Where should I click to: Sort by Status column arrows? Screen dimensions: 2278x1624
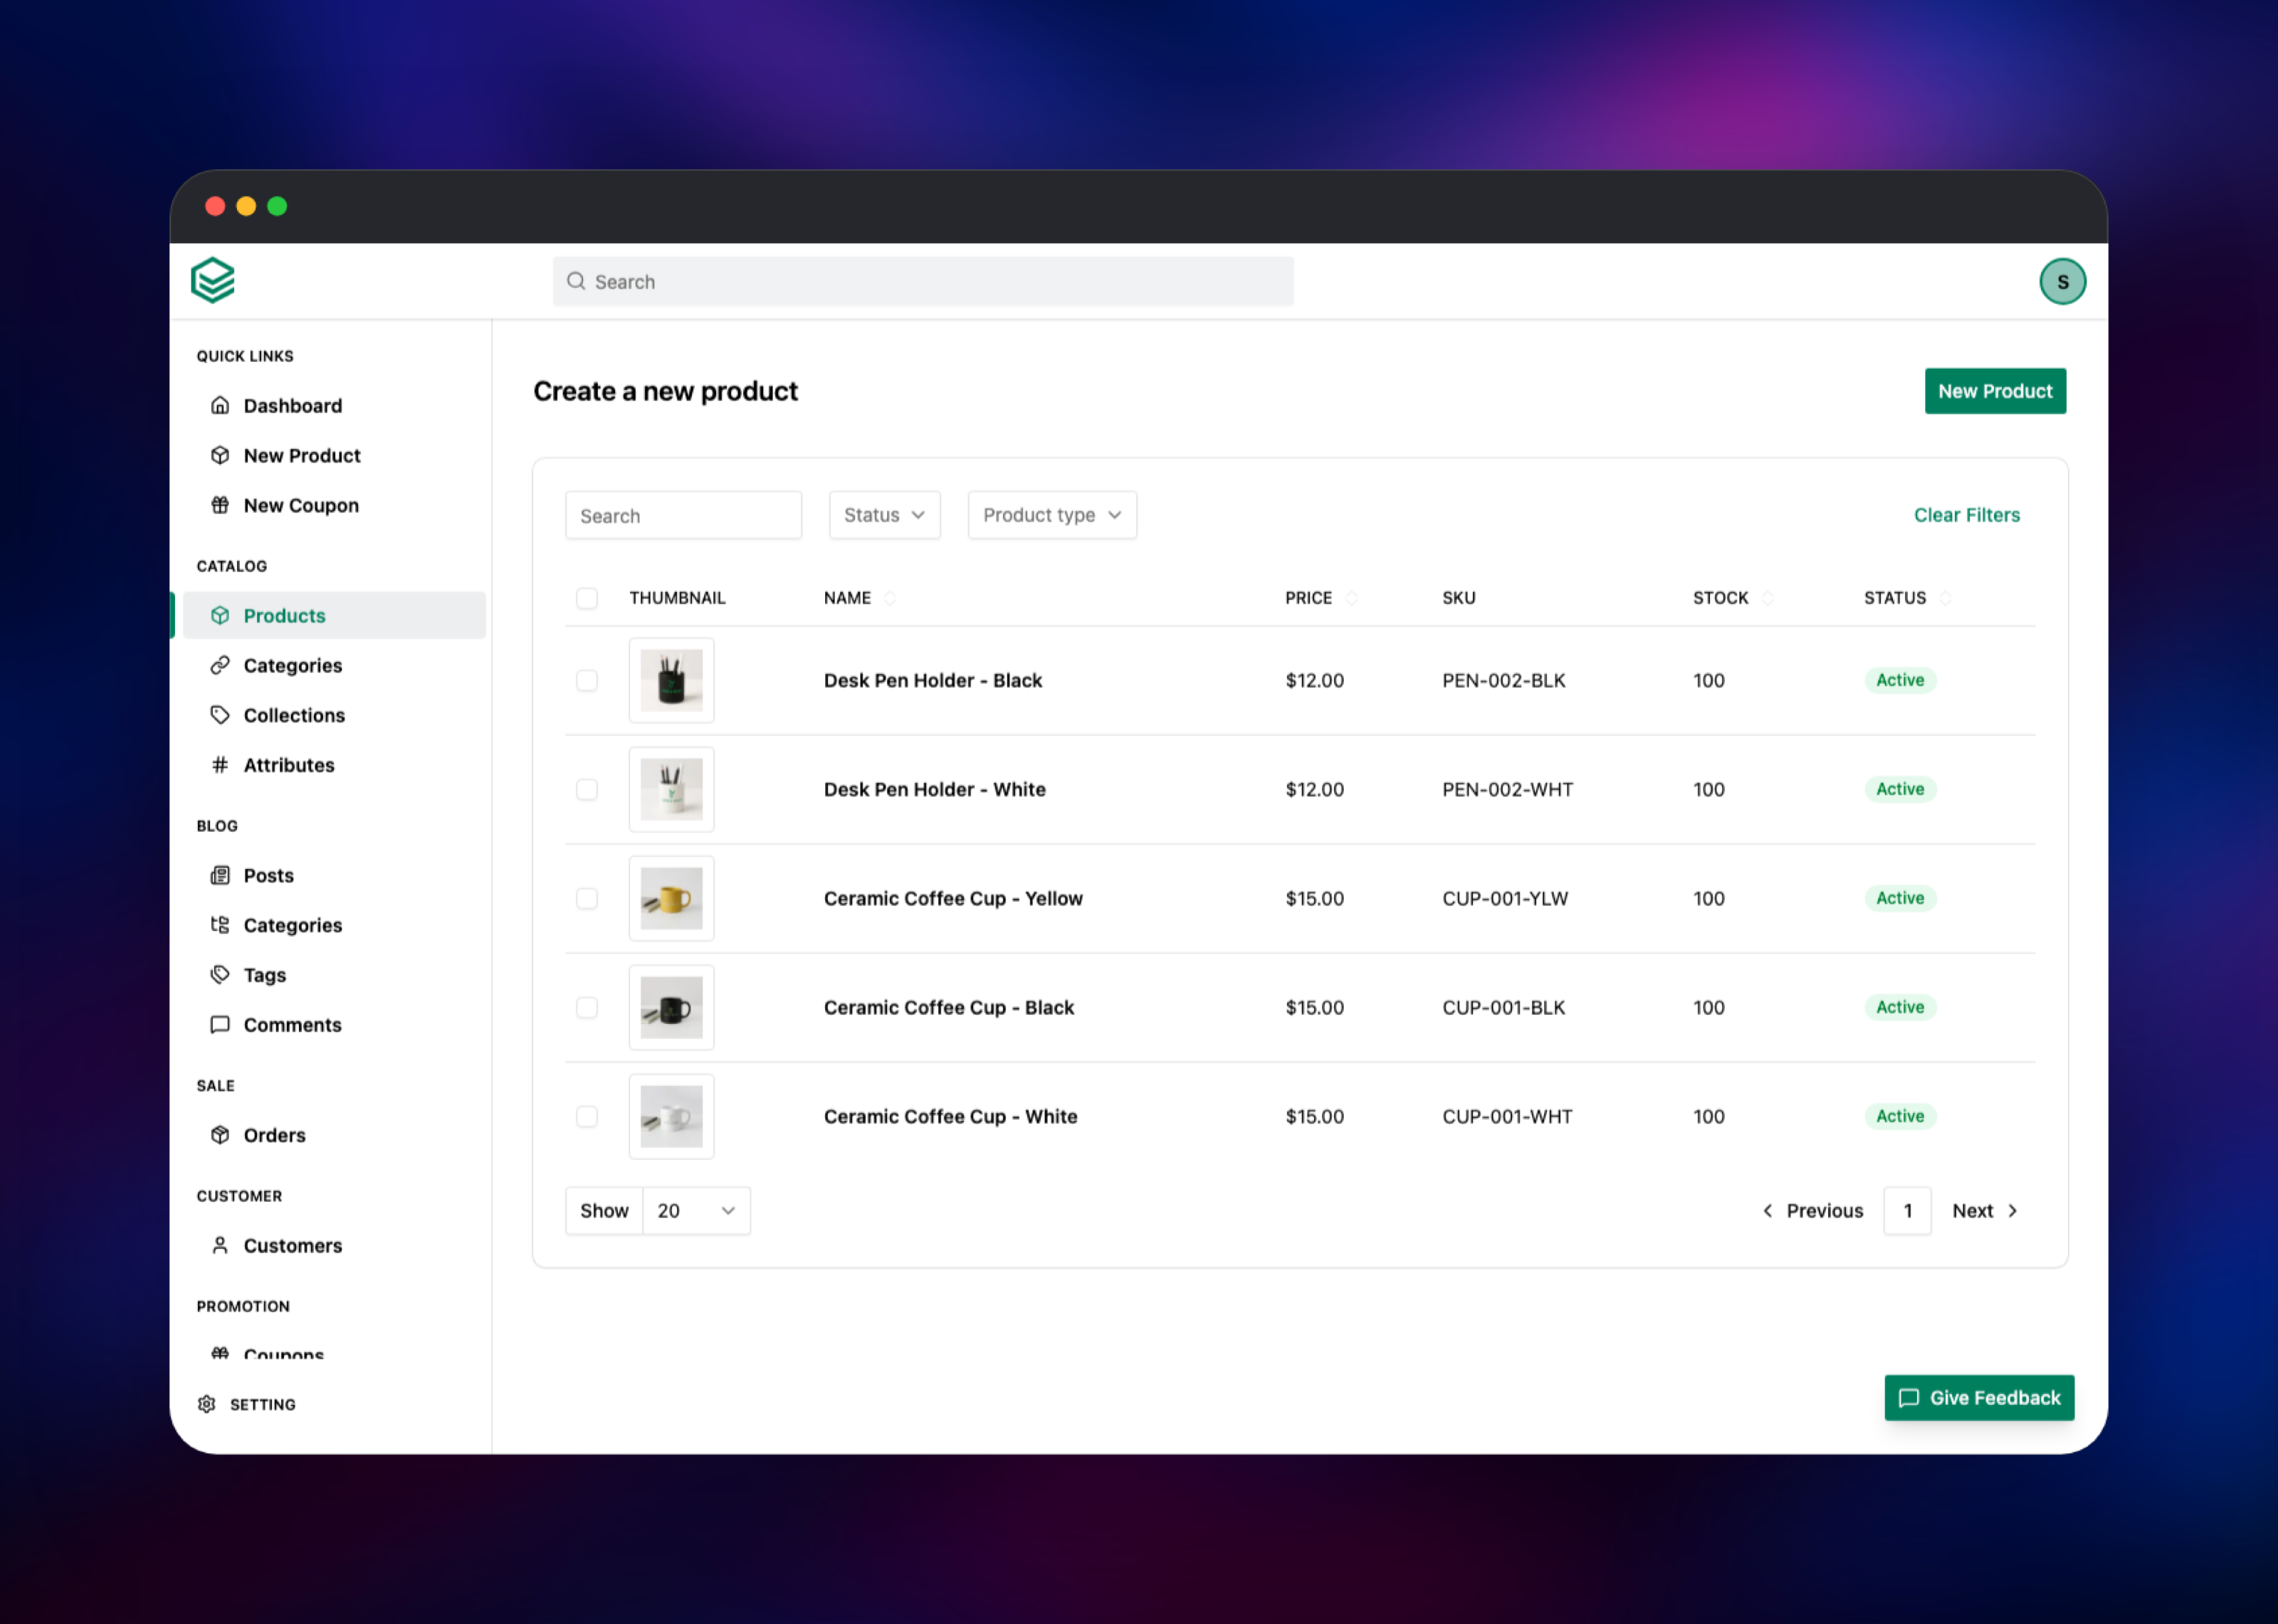(x=1945, y=598)
